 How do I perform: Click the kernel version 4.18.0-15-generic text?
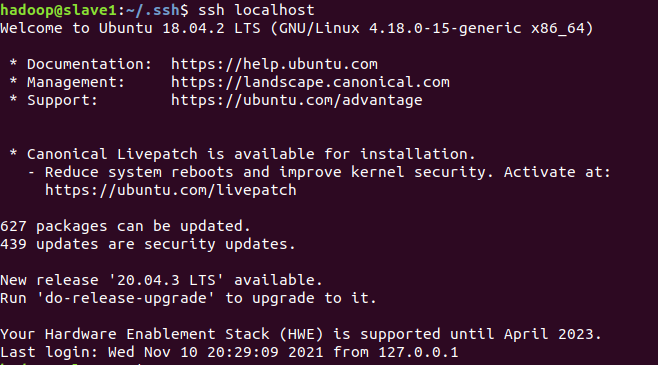click(x=445, y=28)
